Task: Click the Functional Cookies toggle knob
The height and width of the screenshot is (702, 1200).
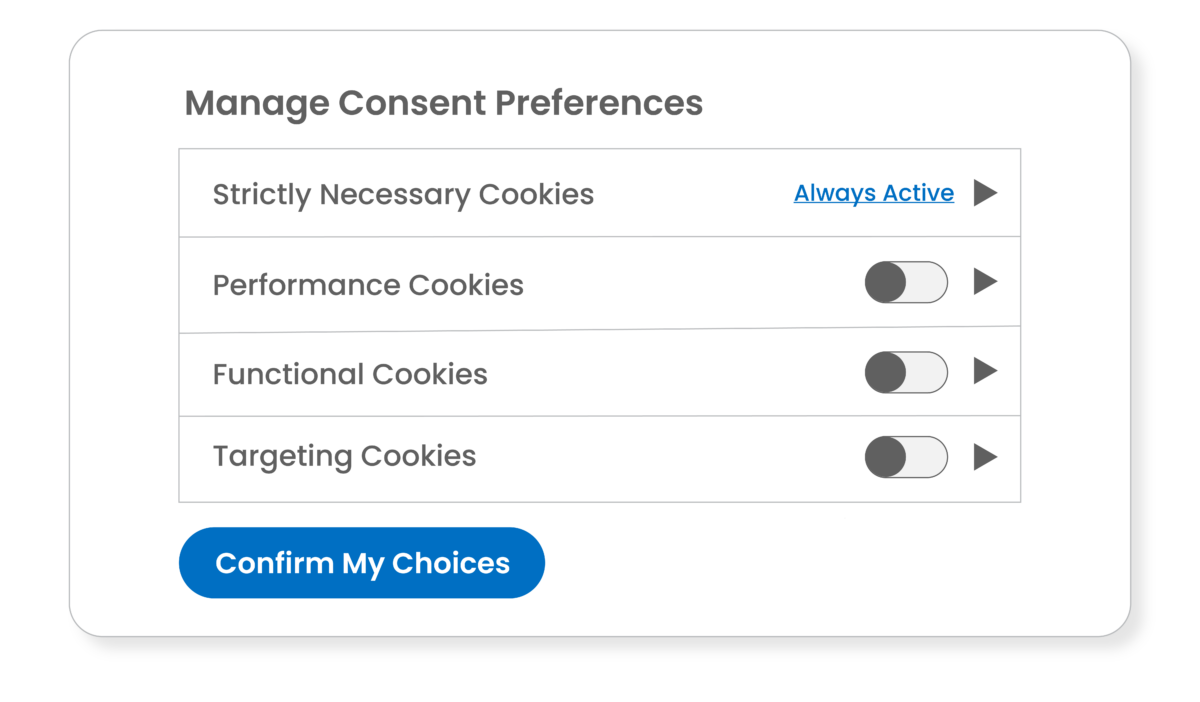Action: 886,372
